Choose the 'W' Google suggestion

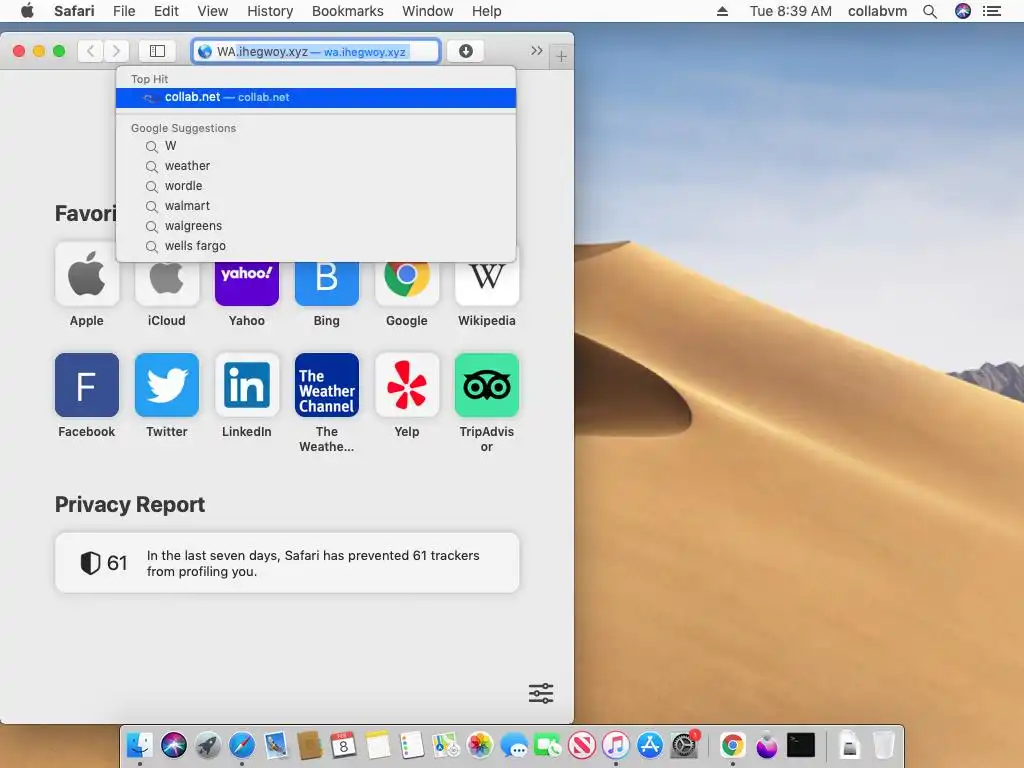316,146
